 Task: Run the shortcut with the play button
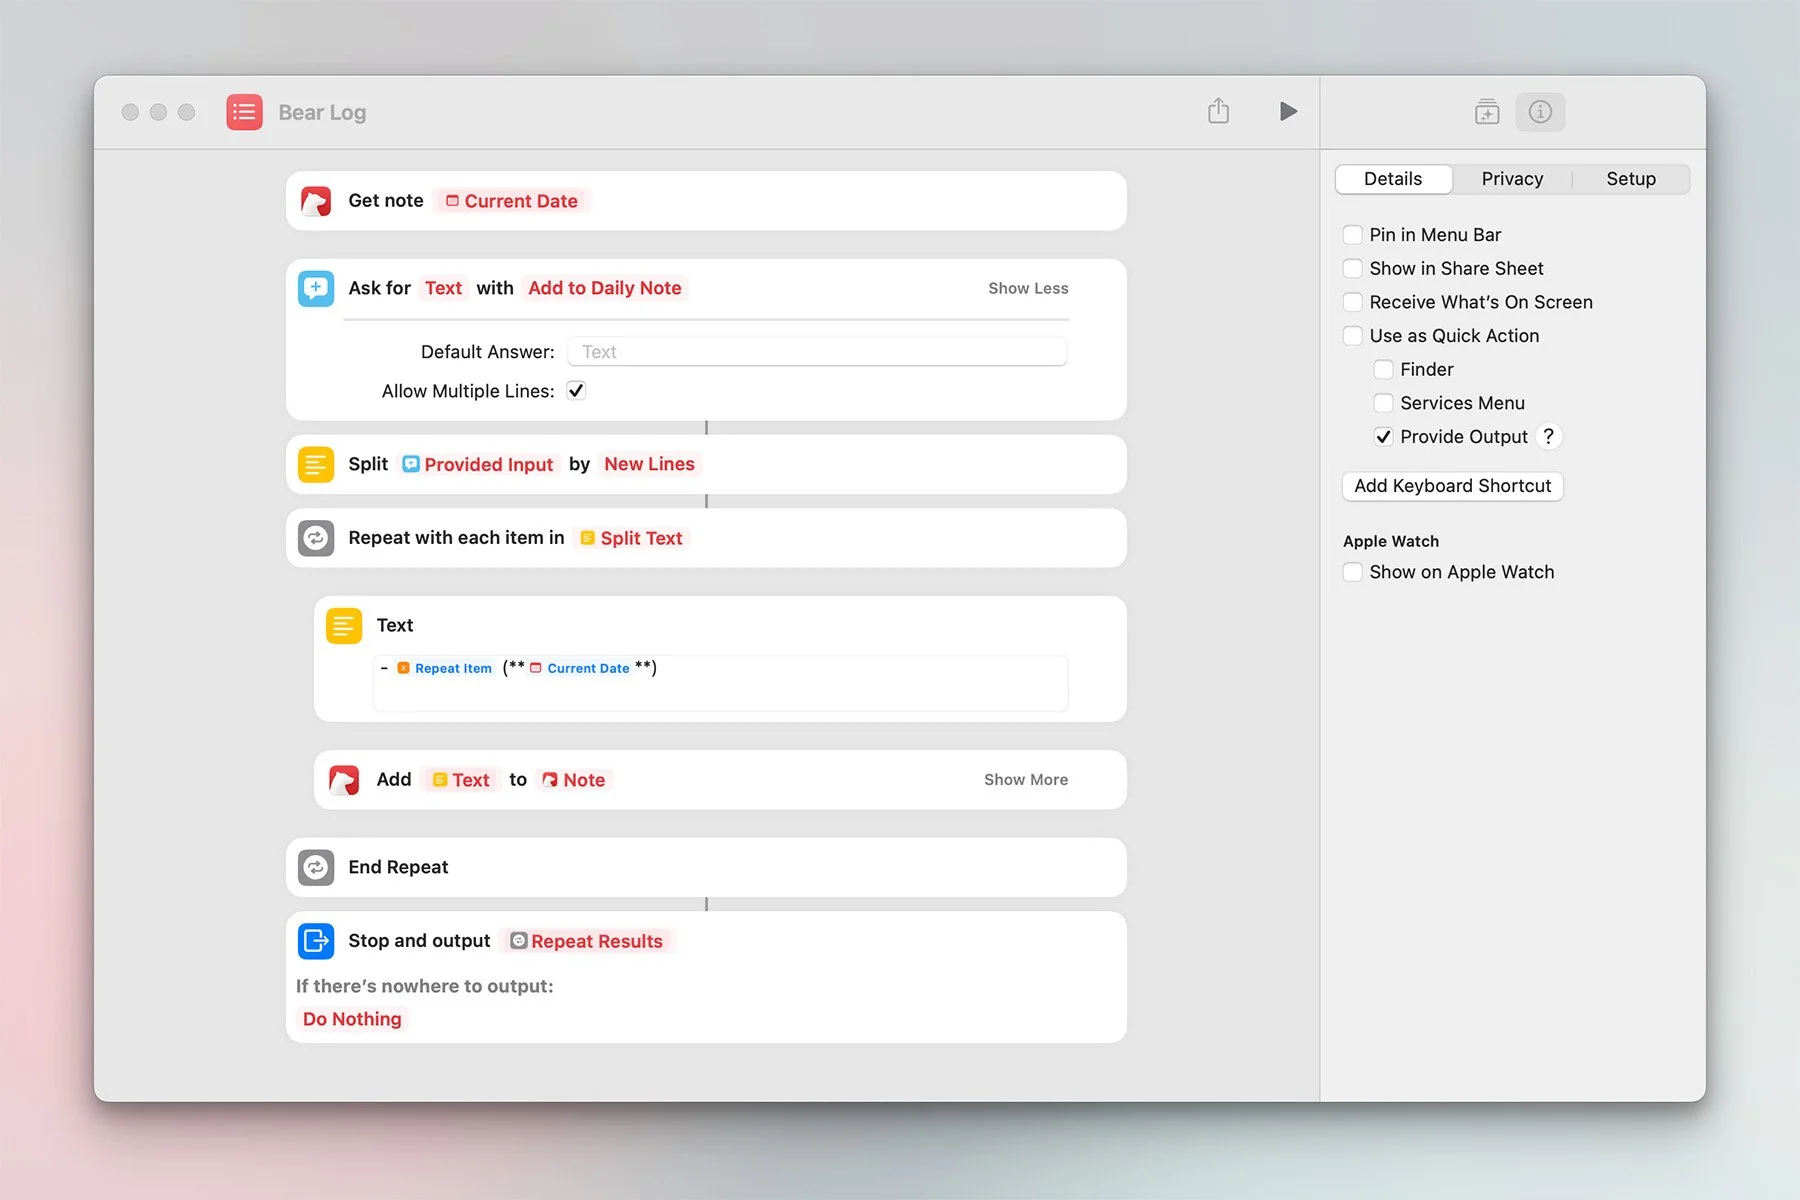pos(1288,111)
